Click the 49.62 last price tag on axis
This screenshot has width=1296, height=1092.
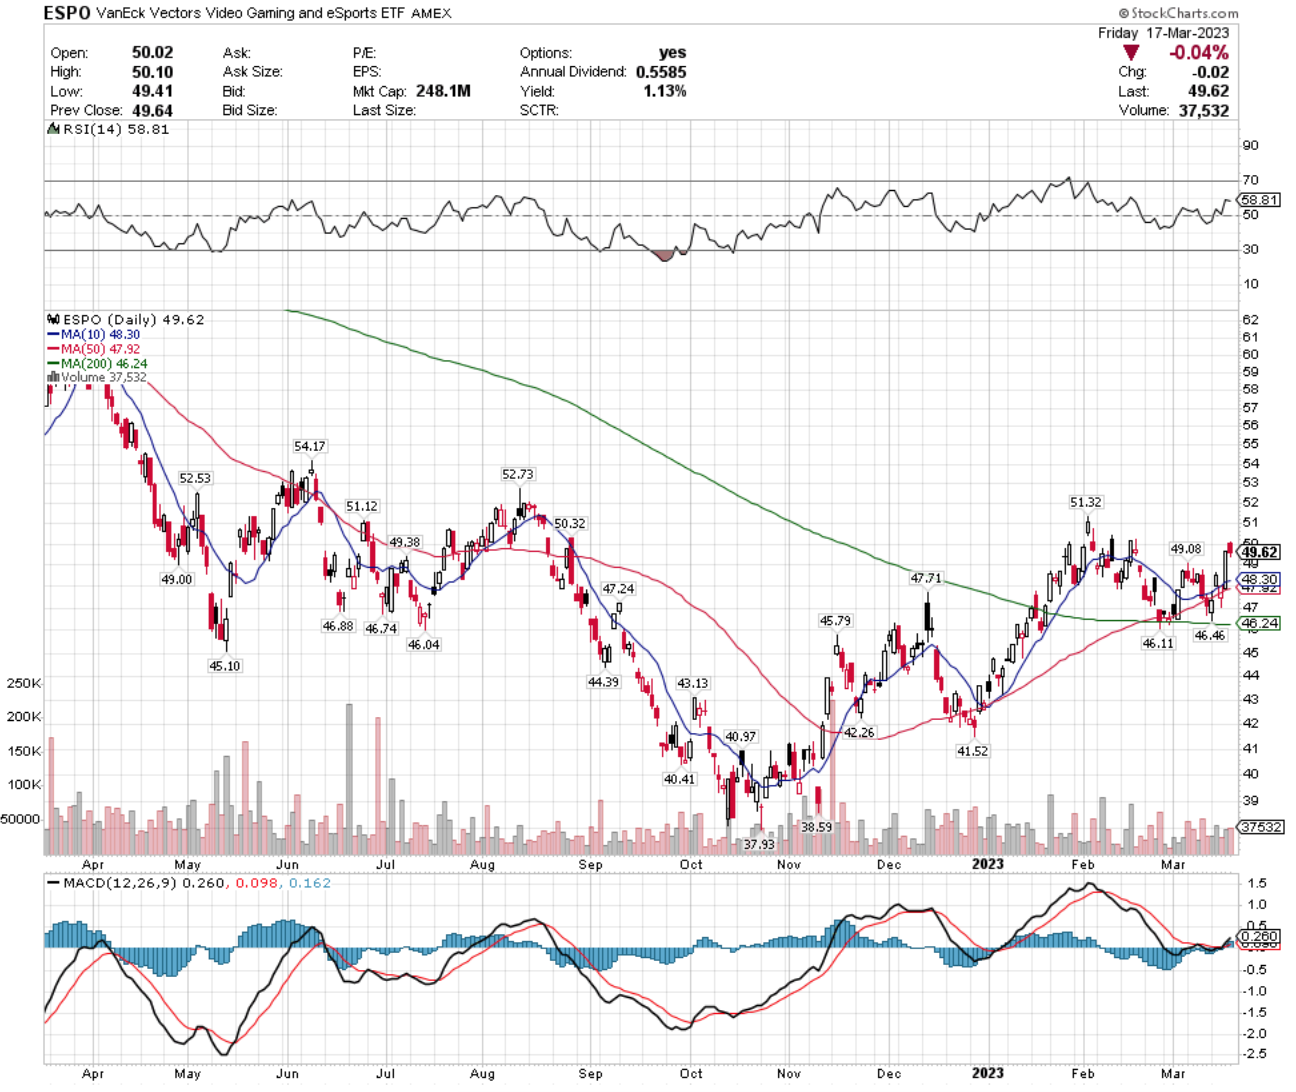coord(1260,552)
